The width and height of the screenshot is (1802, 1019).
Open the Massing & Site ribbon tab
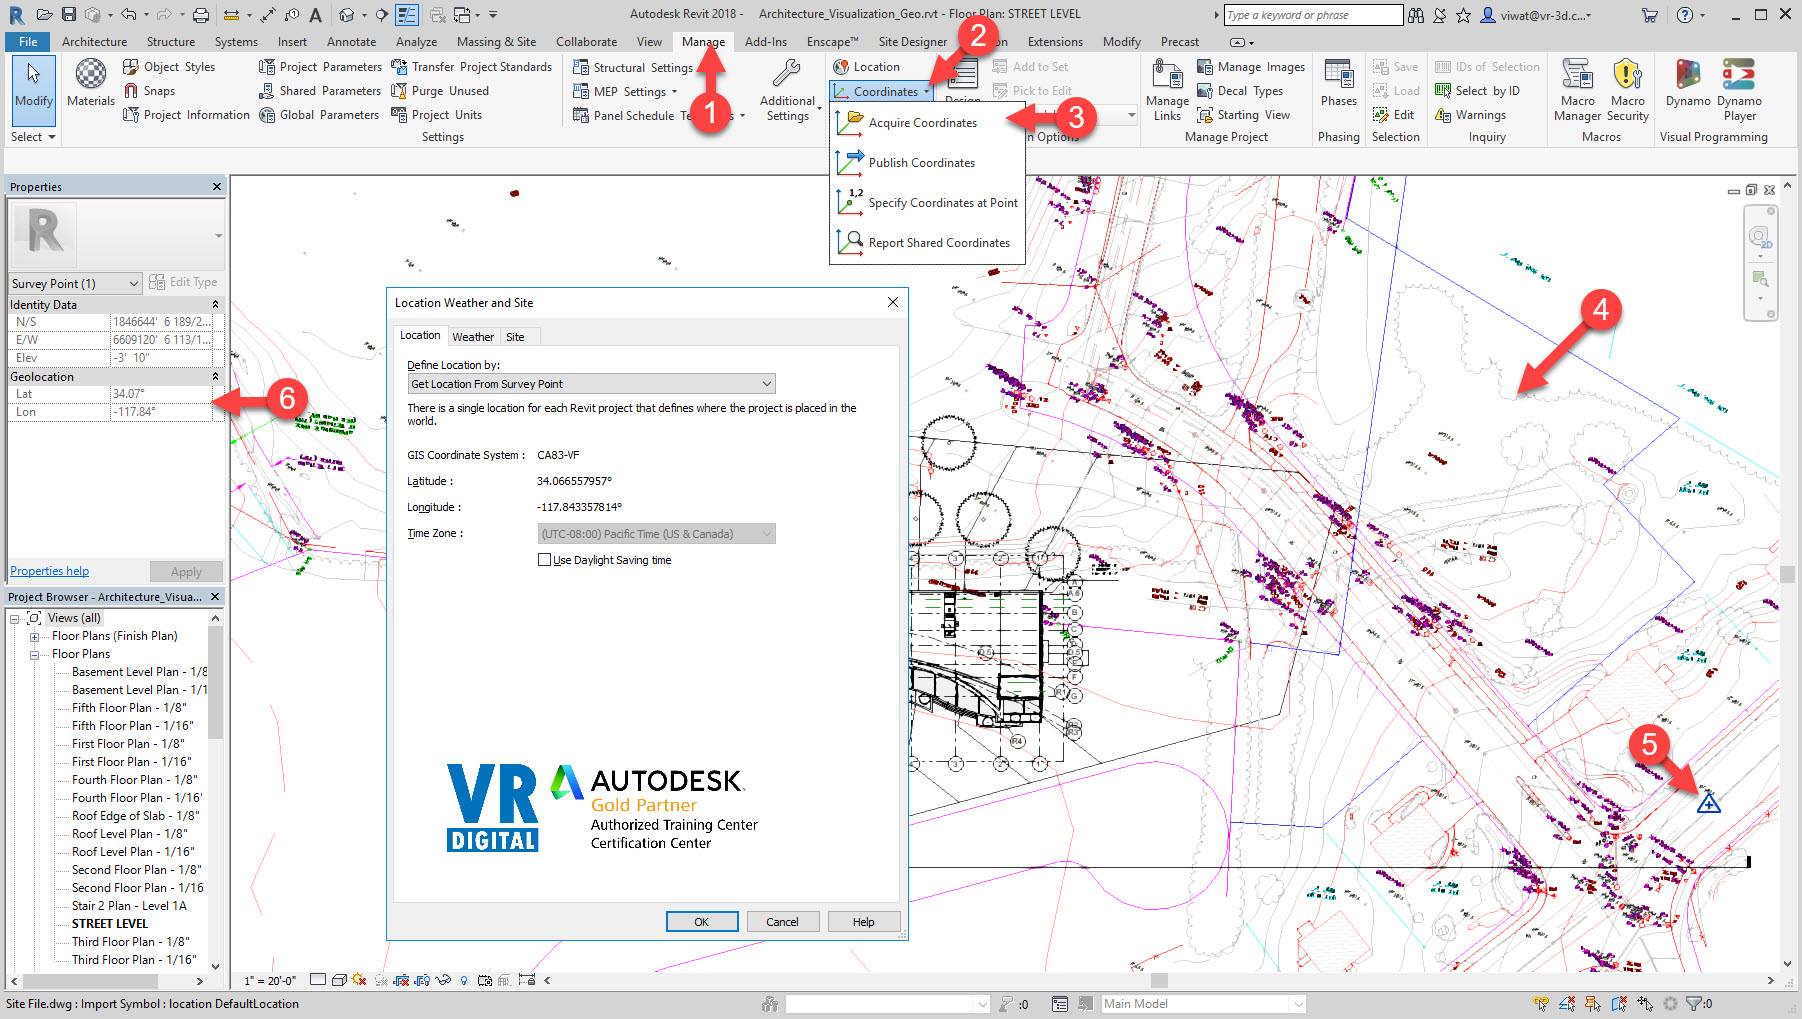pos(496,42)
